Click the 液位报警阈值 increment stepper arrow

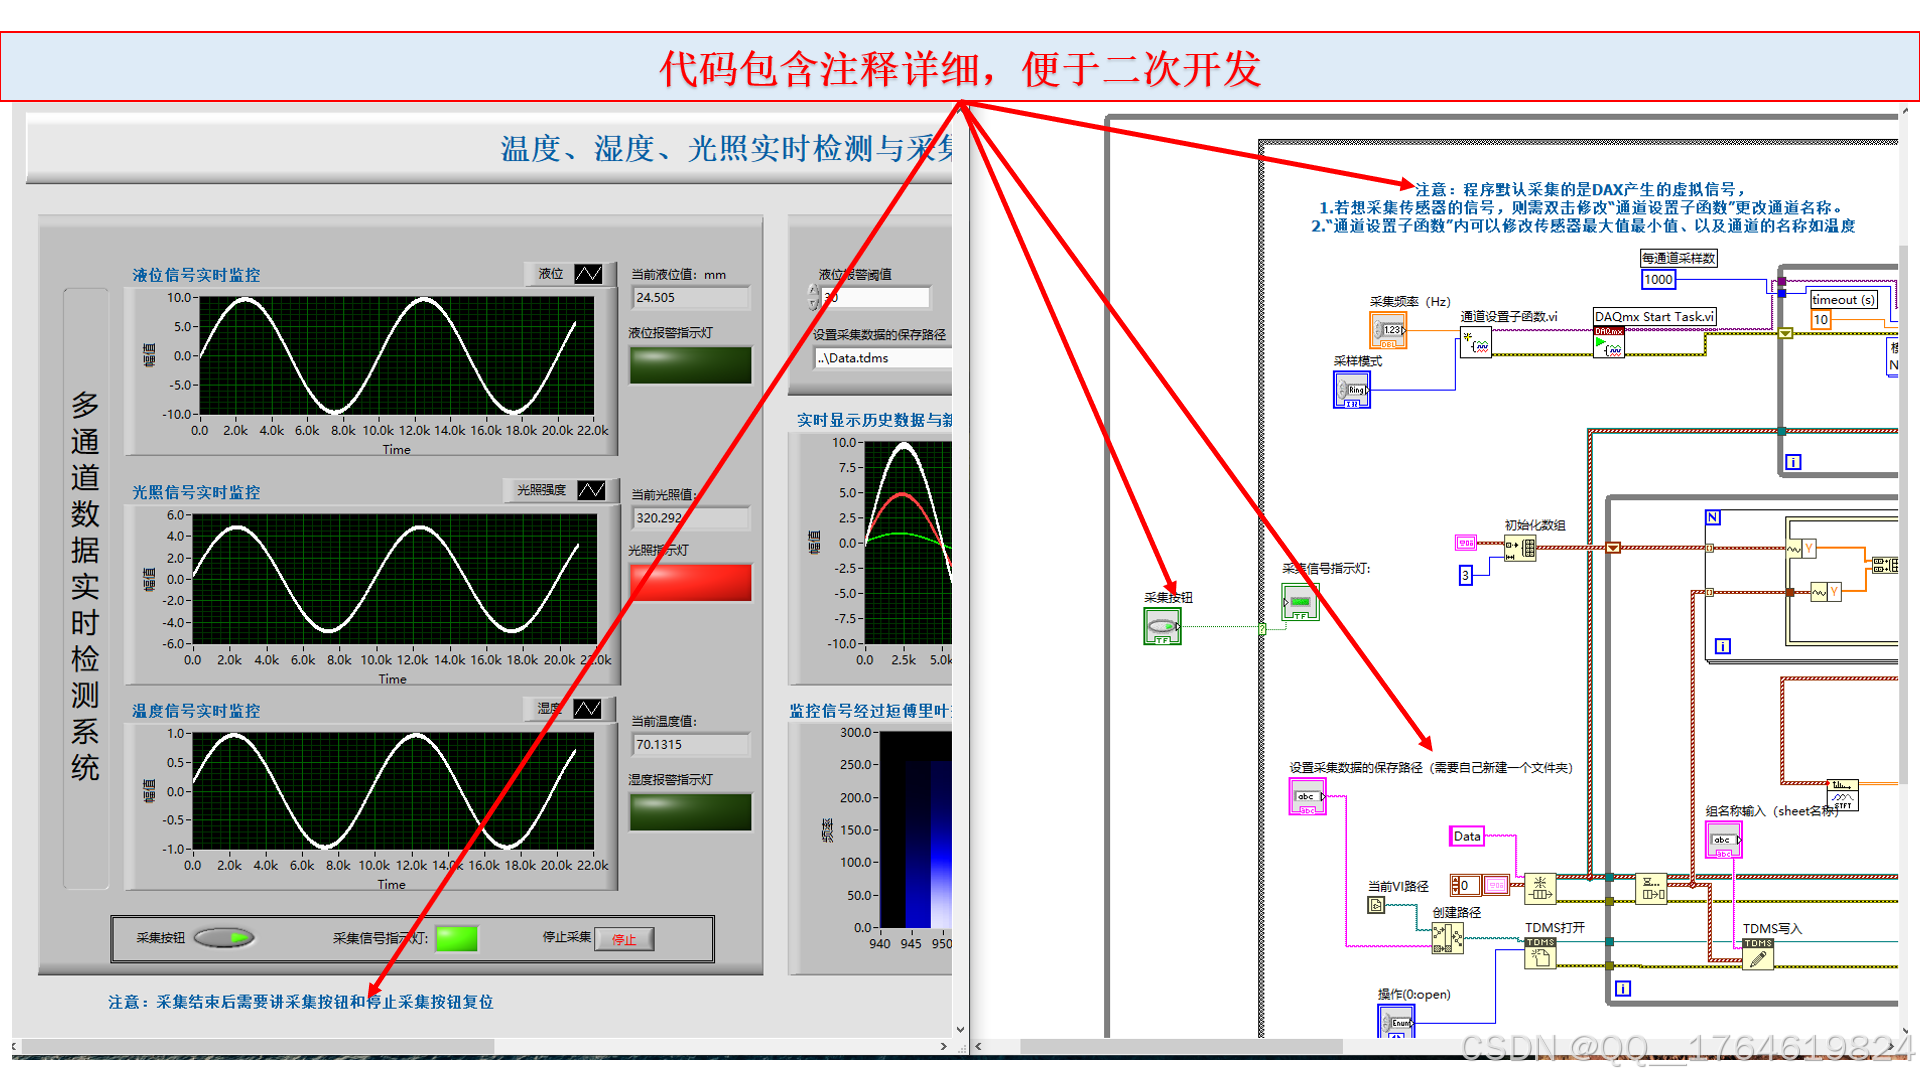click(x=813, y=291)
